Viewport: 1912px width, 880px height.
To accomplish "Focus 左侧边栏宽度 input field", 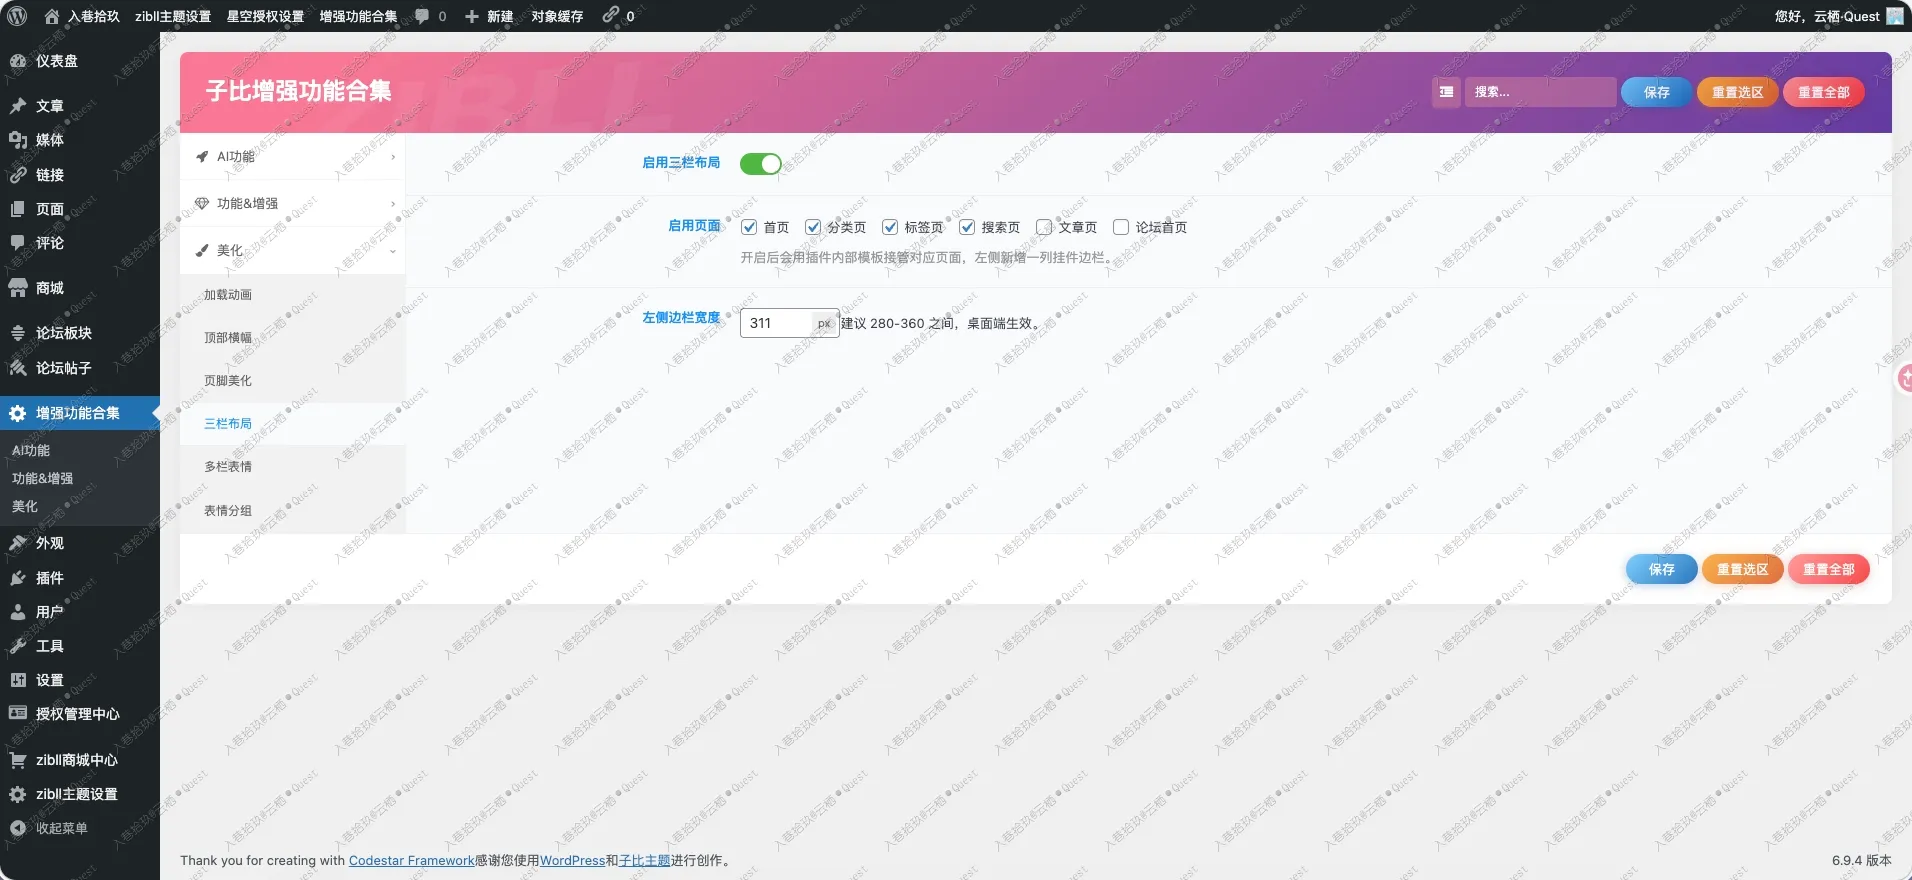I will [x=777, y=323].
